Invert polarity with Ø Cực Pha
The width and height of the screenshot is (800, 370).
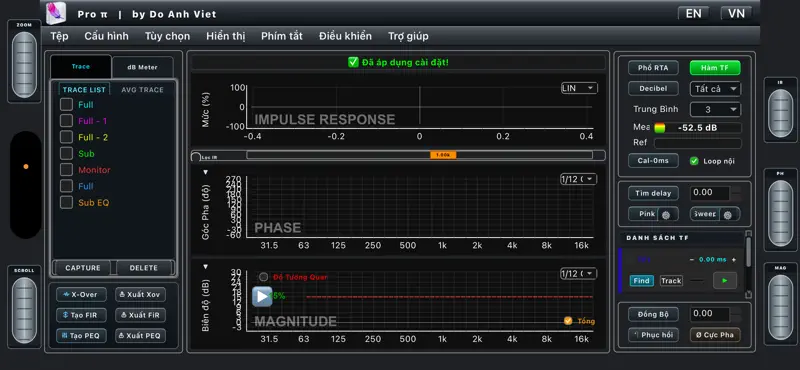click(715, 335)
